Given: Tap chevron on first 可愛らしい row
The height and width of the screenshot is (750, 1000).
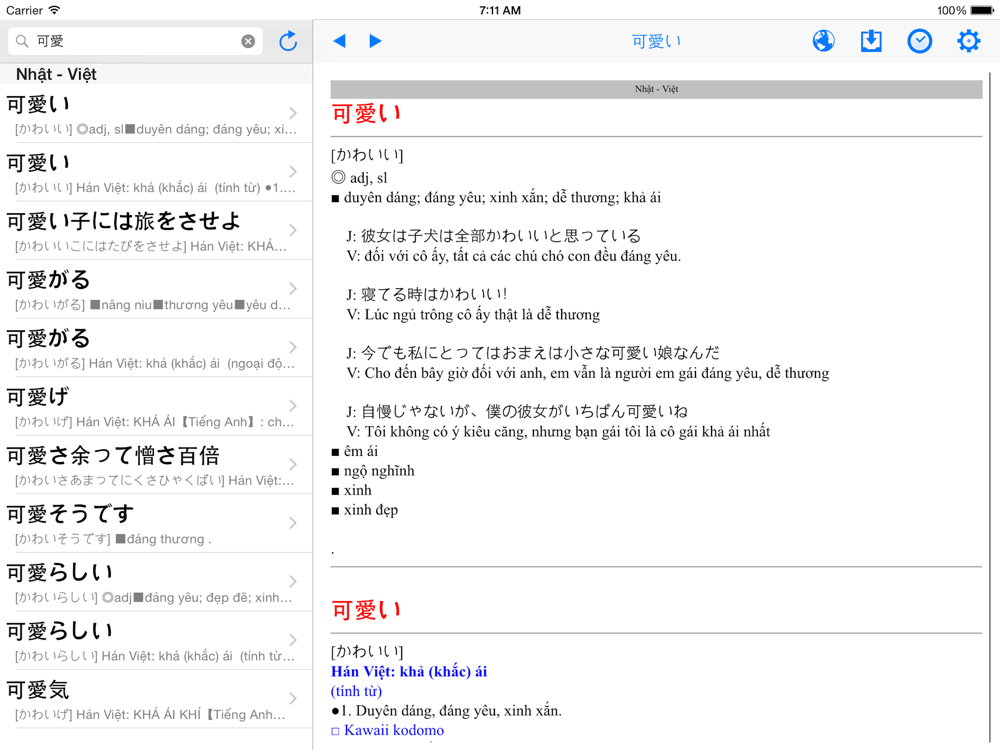Looking at the screenshot, I should click(x=293, y=582).
